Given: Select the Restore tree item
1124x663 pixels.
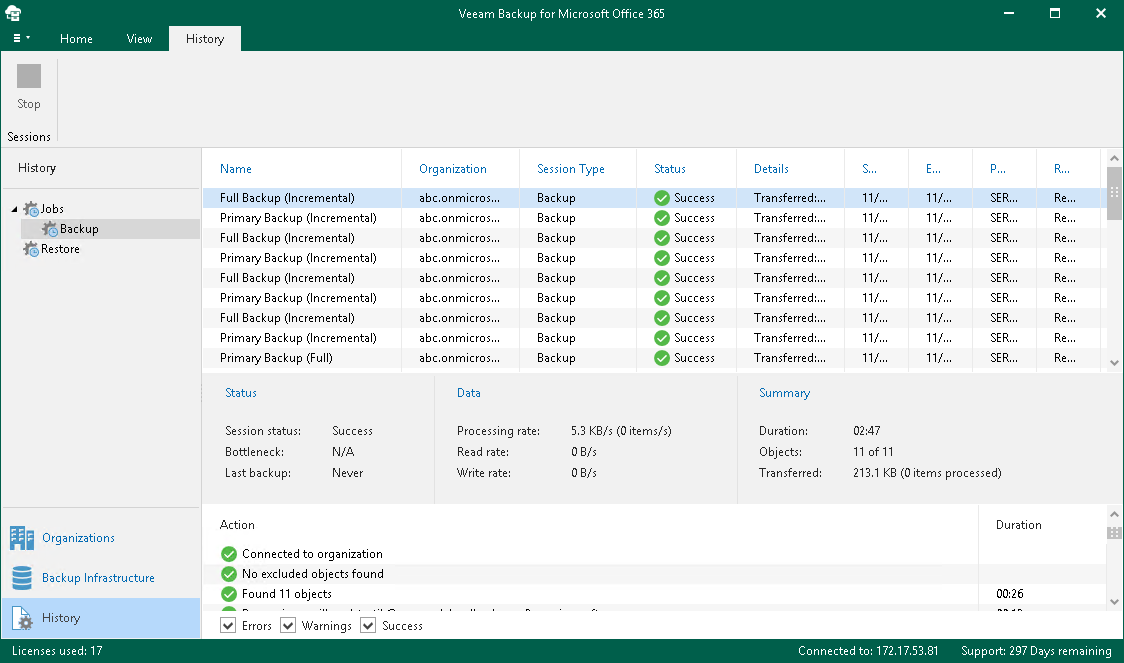Looking at the screenshot, I should tap(60, 249).
